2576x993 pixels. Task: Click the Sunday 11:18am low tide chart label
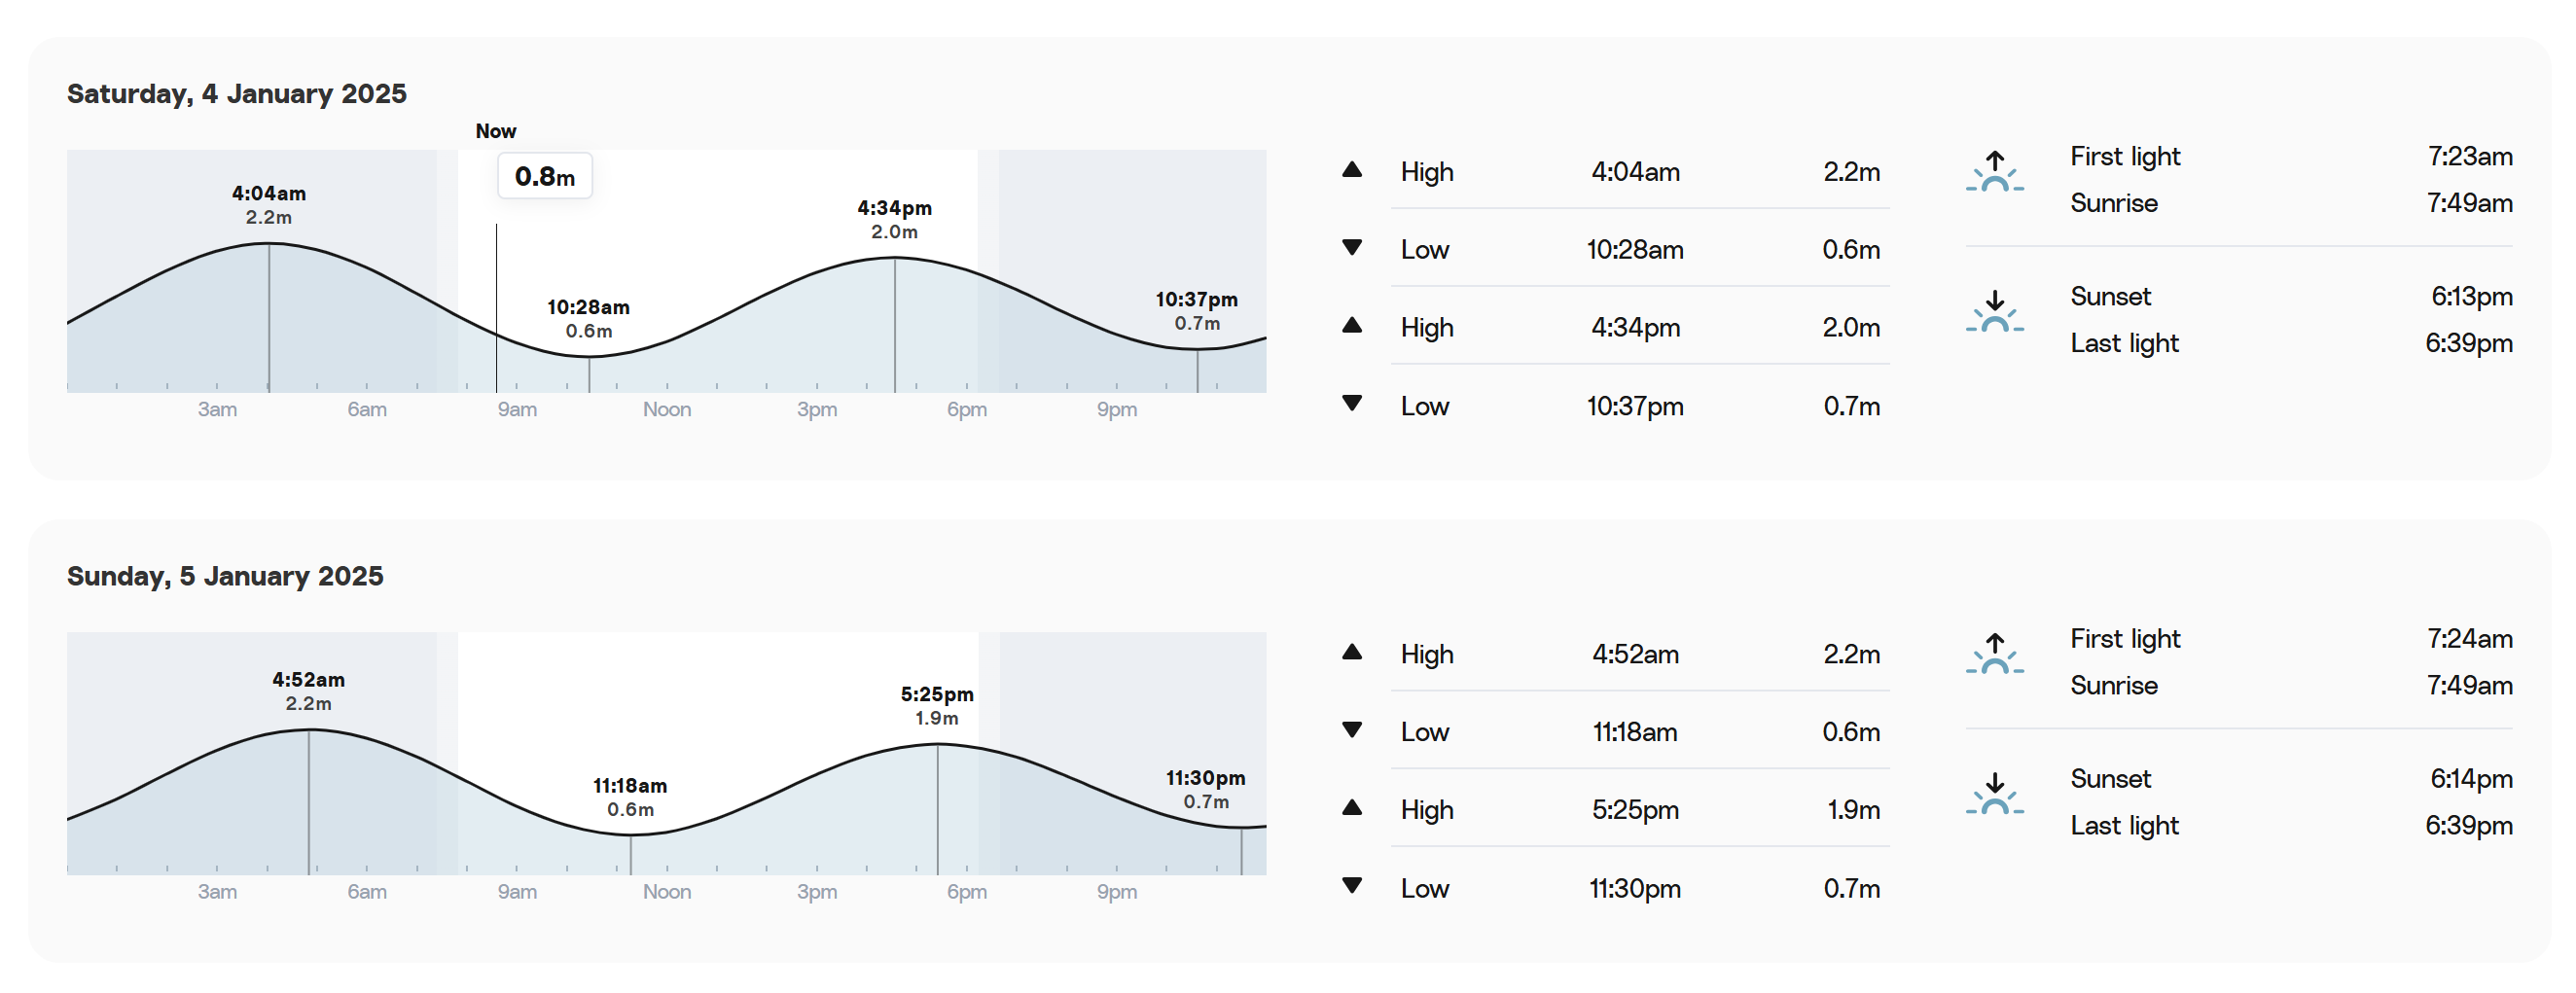point(630,797)
